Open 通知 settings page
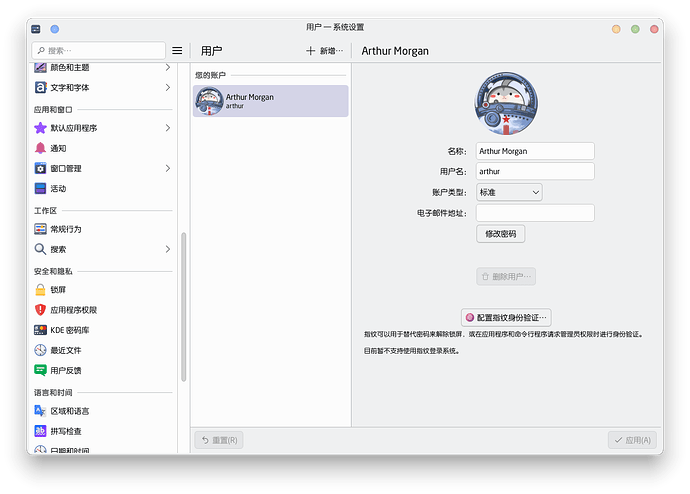The width and height of the screenshot is (690, 494). pos(103,148)
